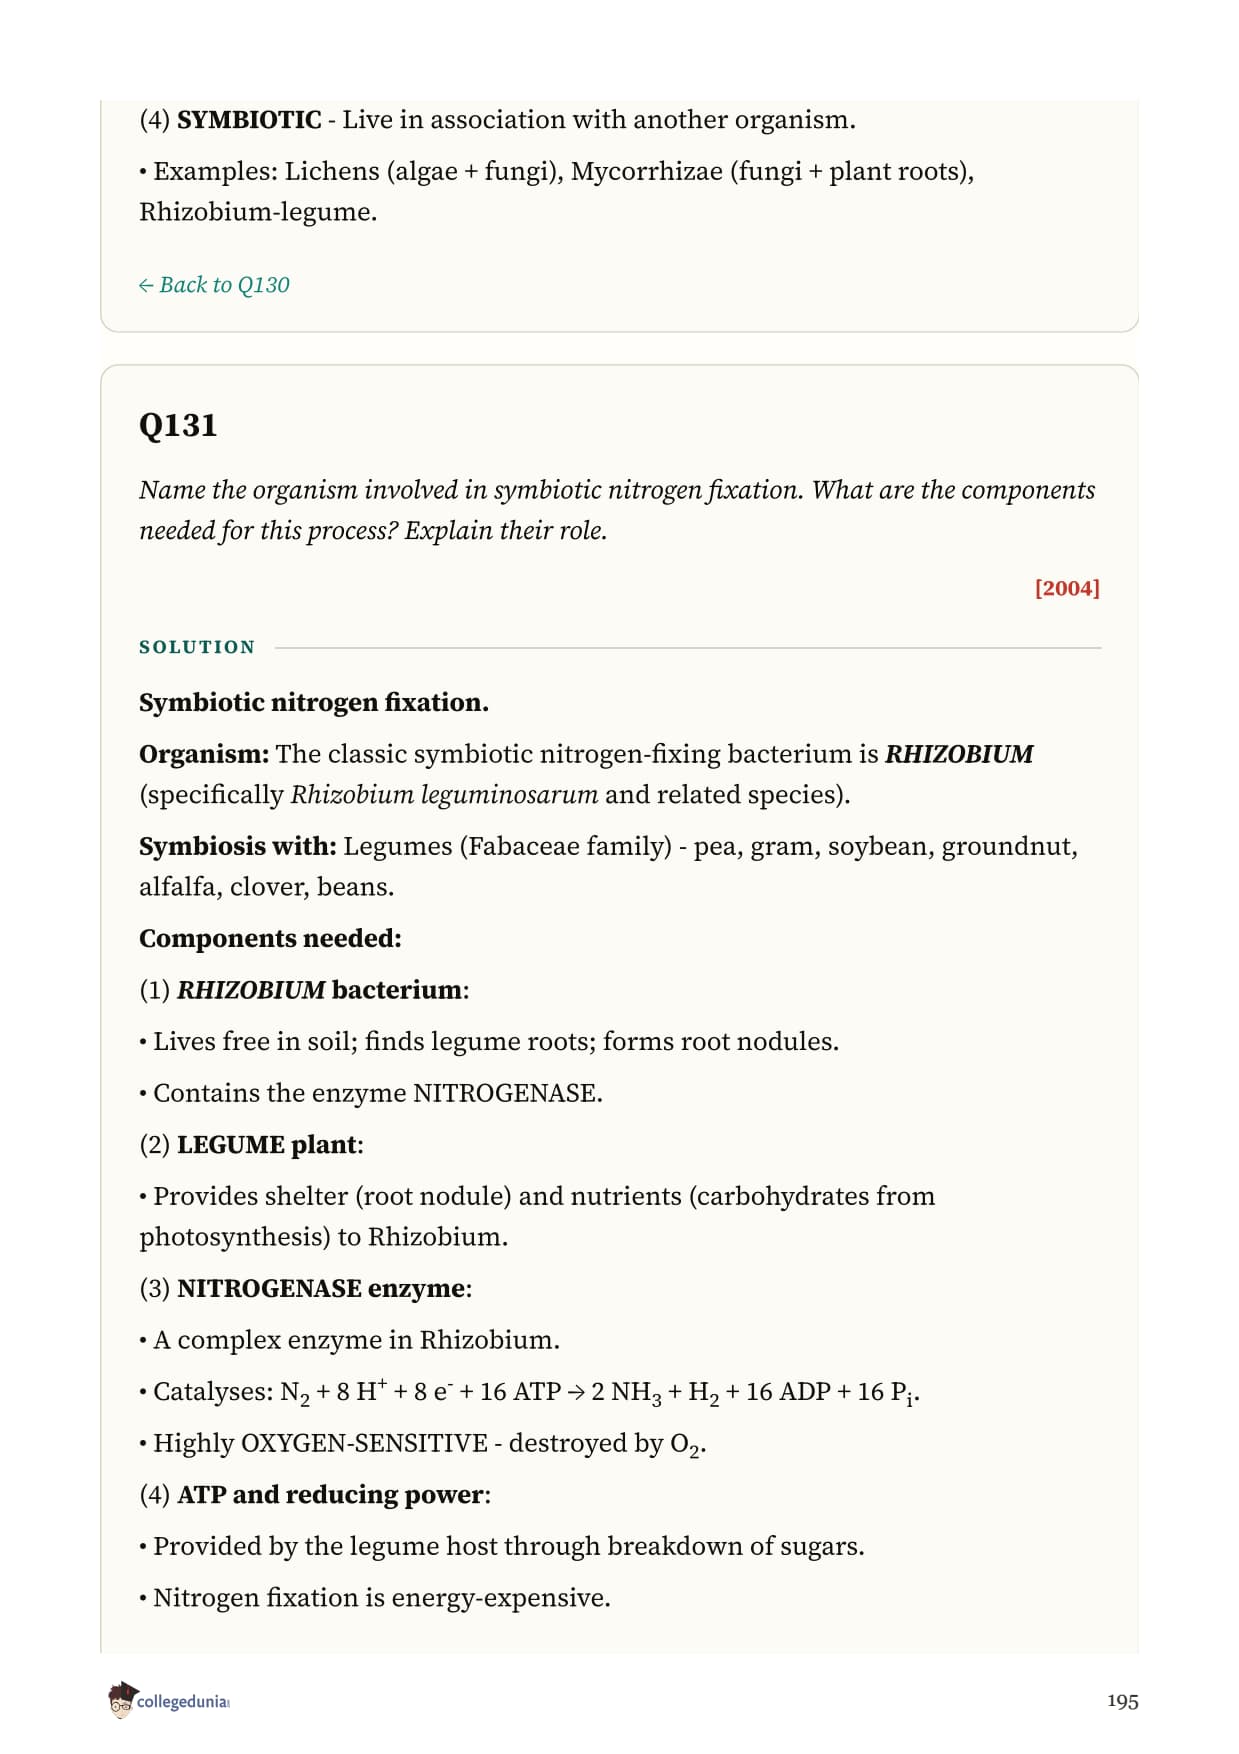Click the Back to Q130 link
1239x1754 pixels.
coord(214,285)
